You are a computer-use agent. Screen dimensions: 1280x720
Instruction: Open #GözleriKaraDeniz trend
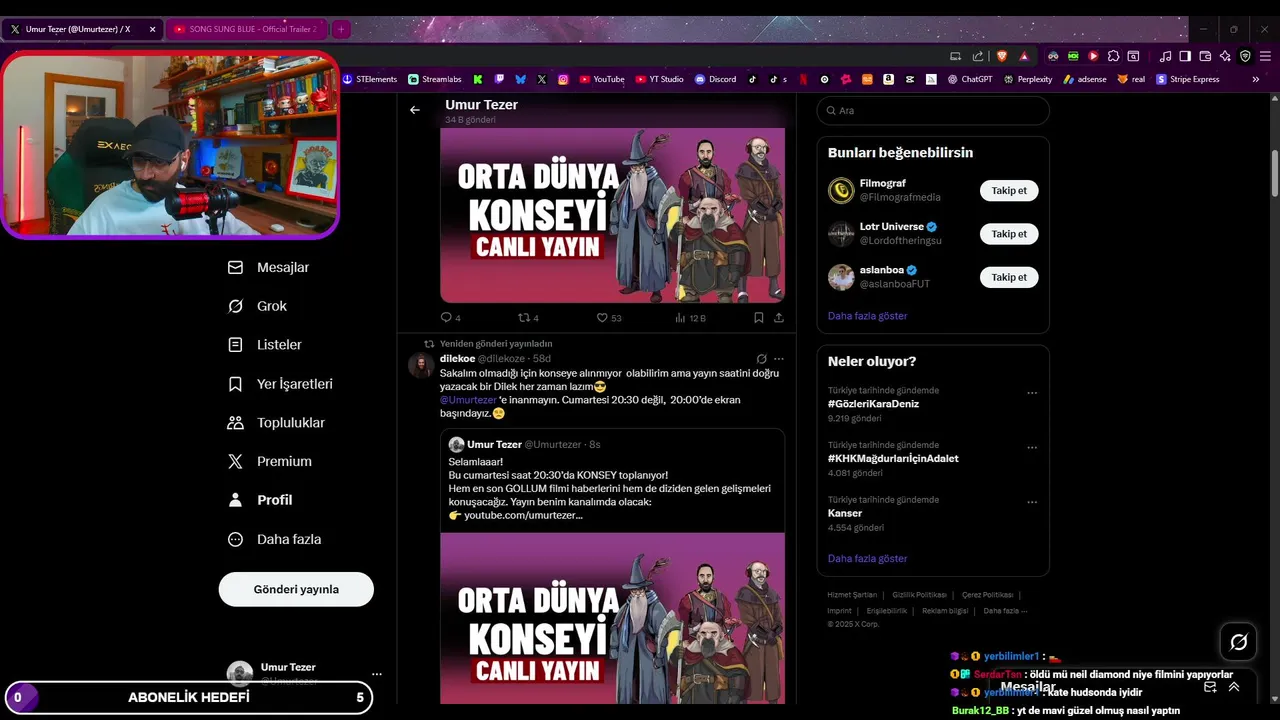tap(873, 404)
